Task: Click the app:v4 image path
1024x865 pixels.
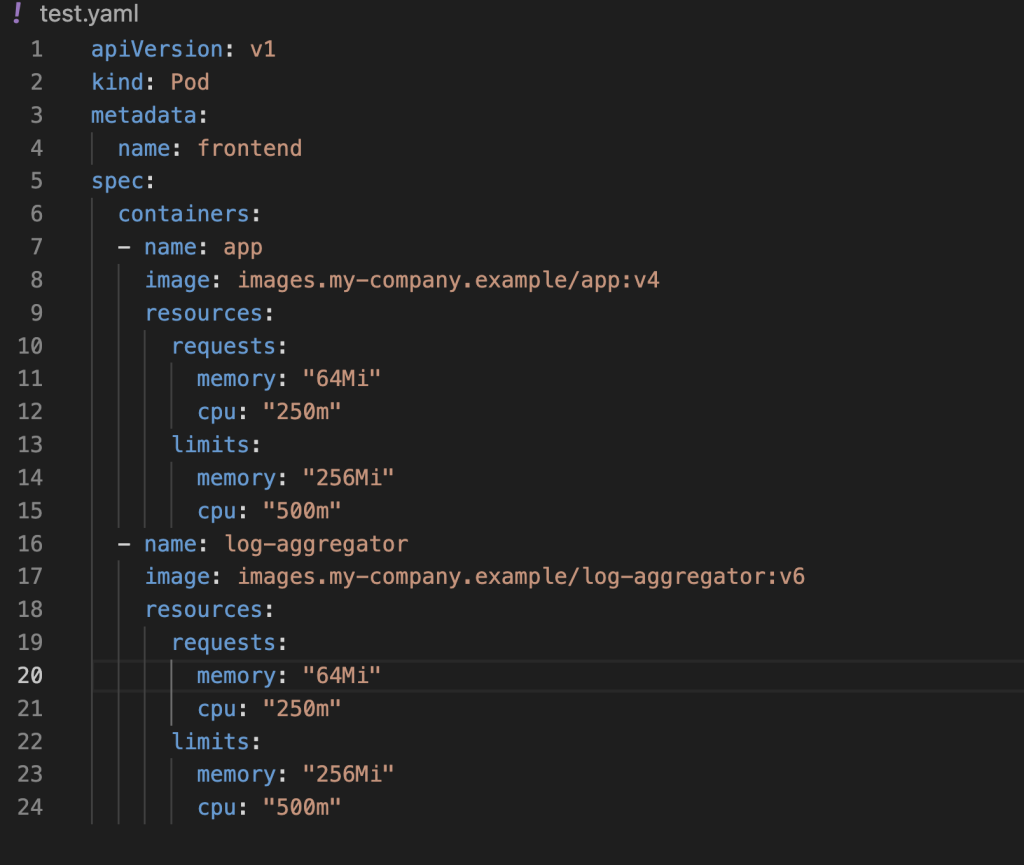Action: 448,280
